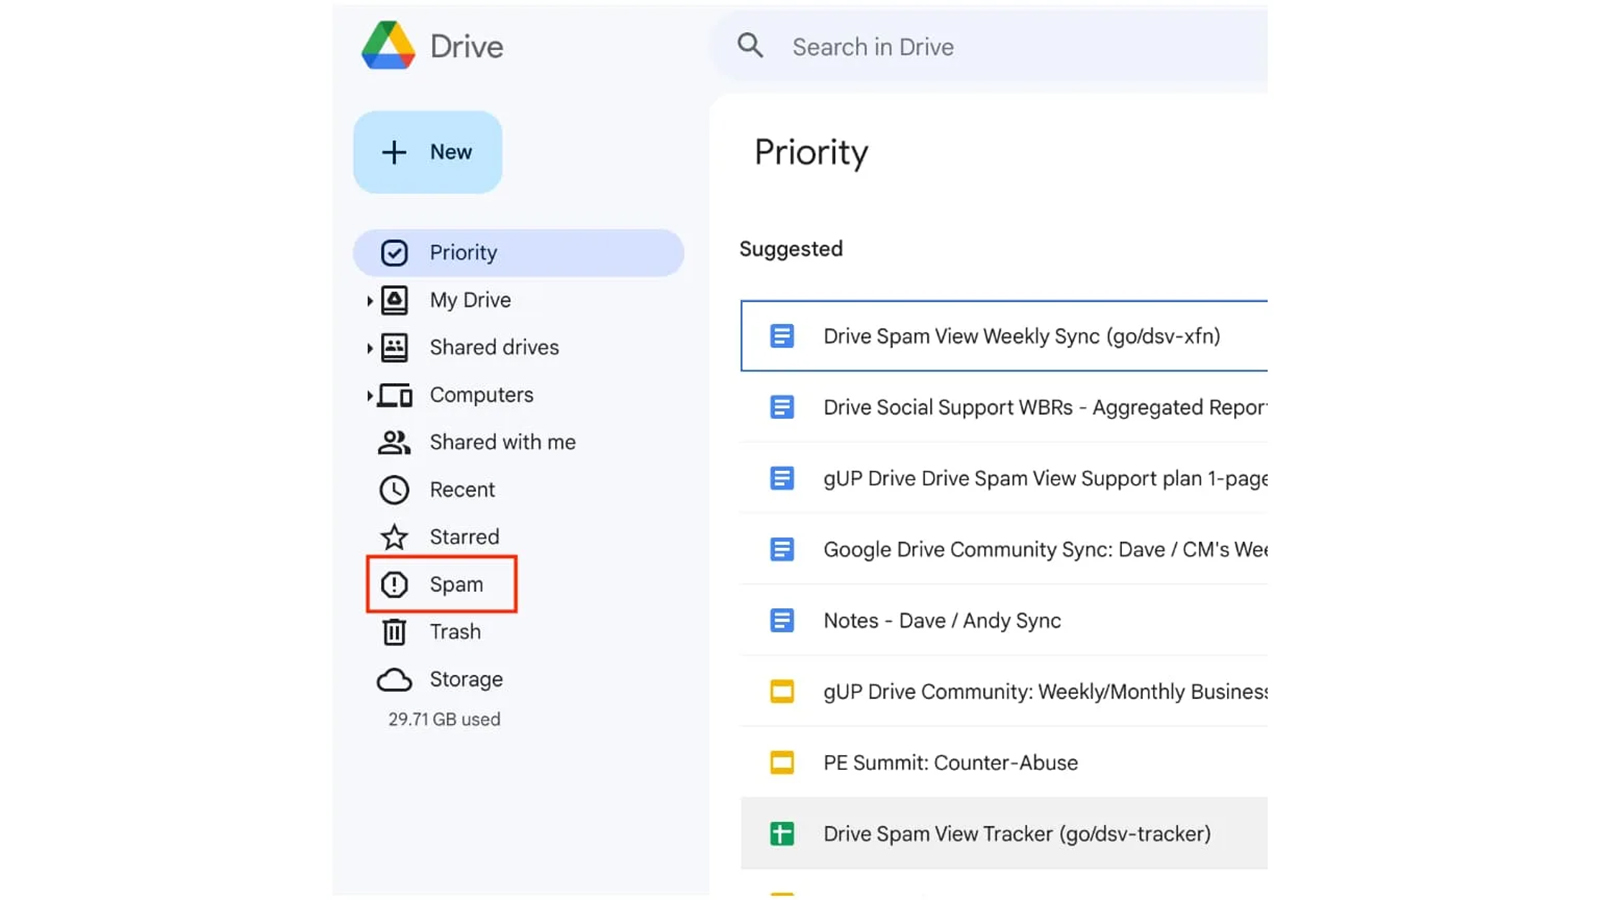Click the 29.71 GB used text
The height and width of the screenshot is (900, 1600).
pyautogui.click(x=444, y=719)
